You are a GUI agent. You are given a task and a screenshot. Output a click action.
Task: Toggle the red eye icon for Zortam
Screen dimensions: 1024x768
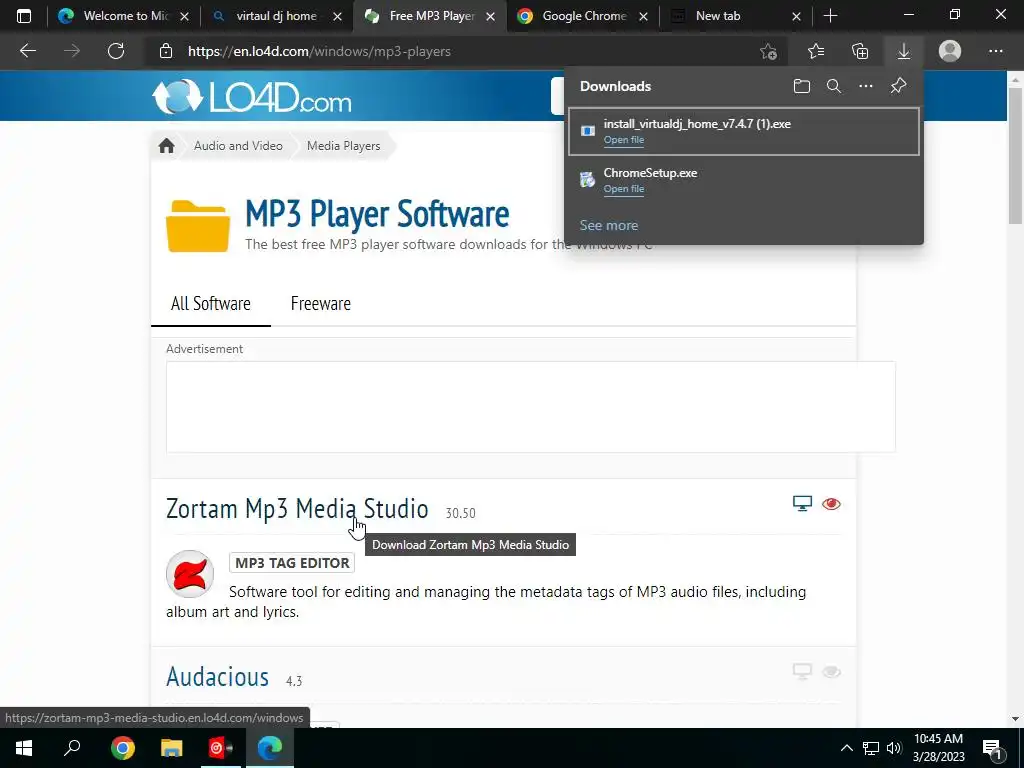(x=831, y=504)
